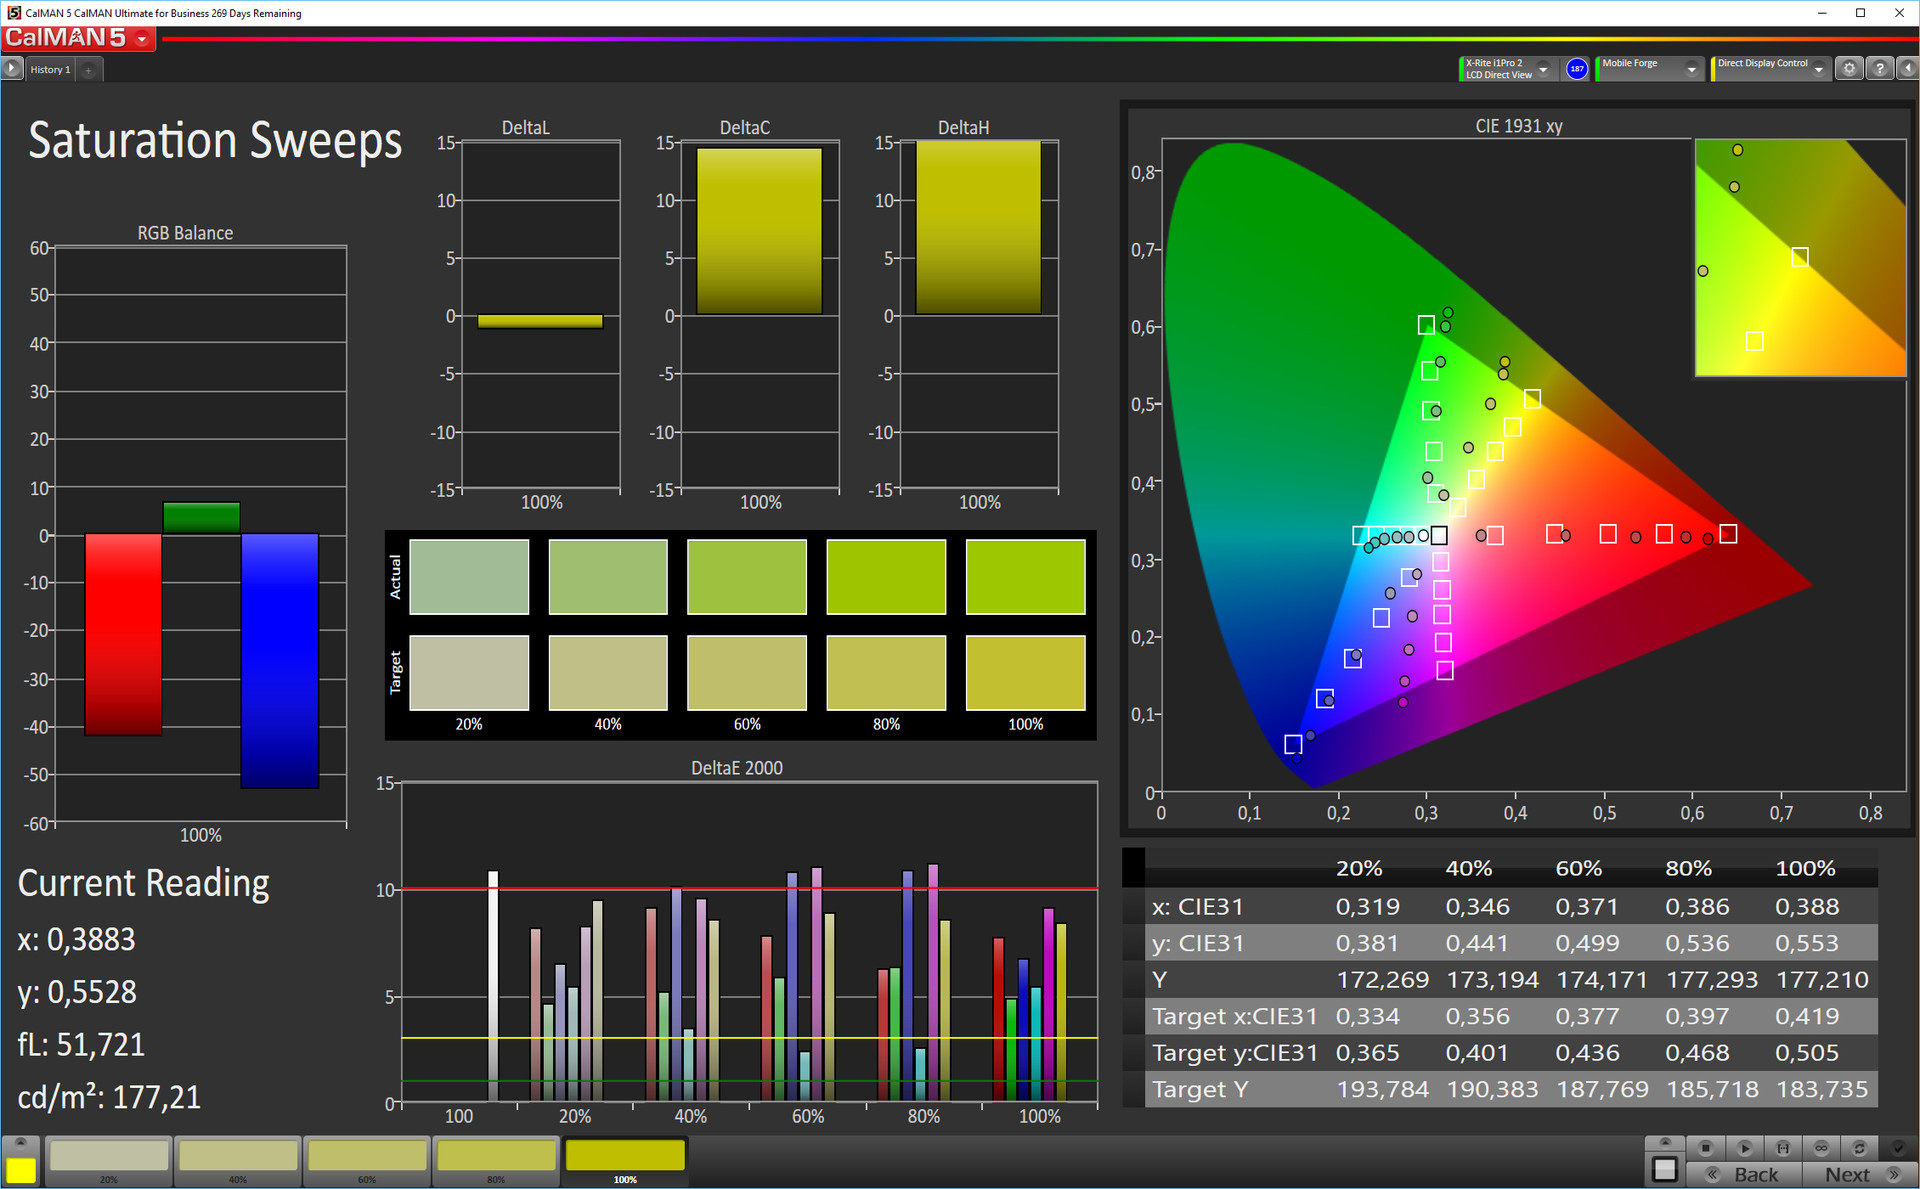
Task: Select the 60% yellow saturation swatch
Action: (x=367, y=1157)
